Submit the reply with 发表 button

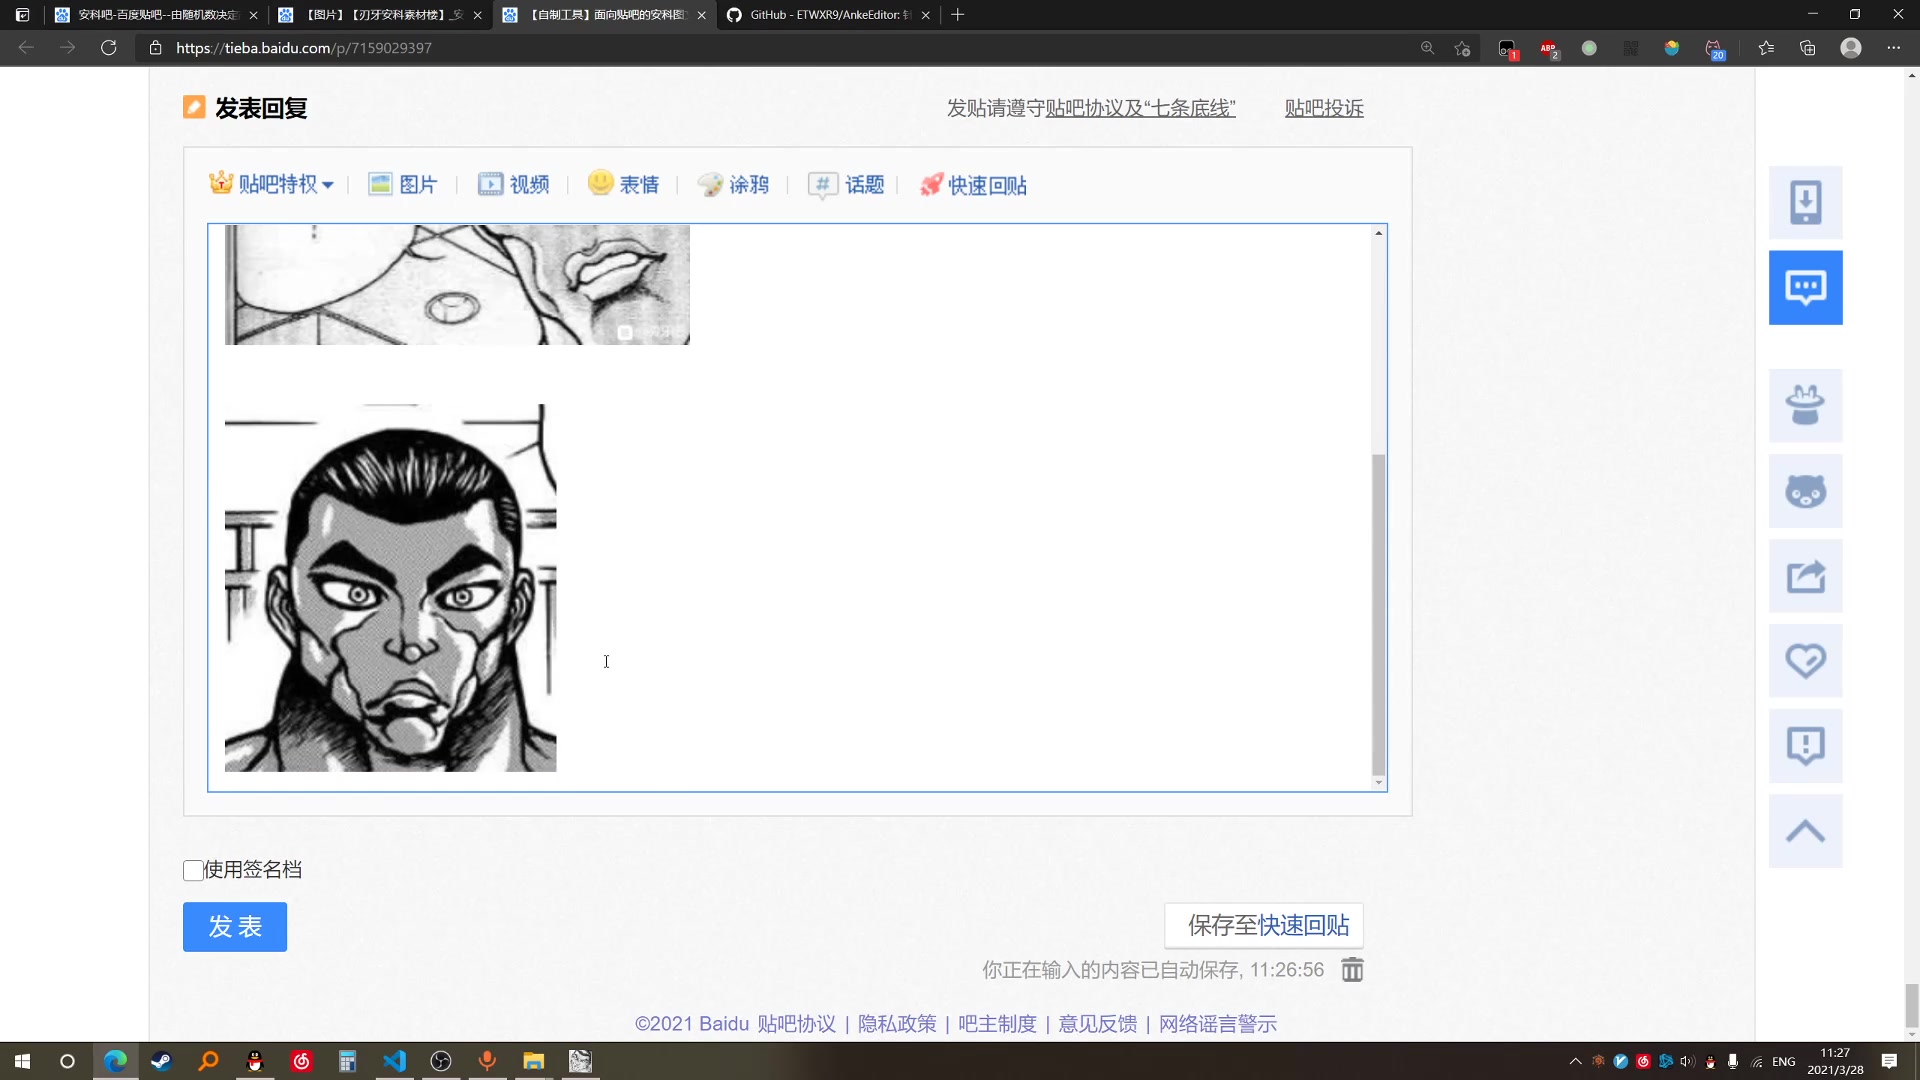pyautogui.click(x=235, y=927)
